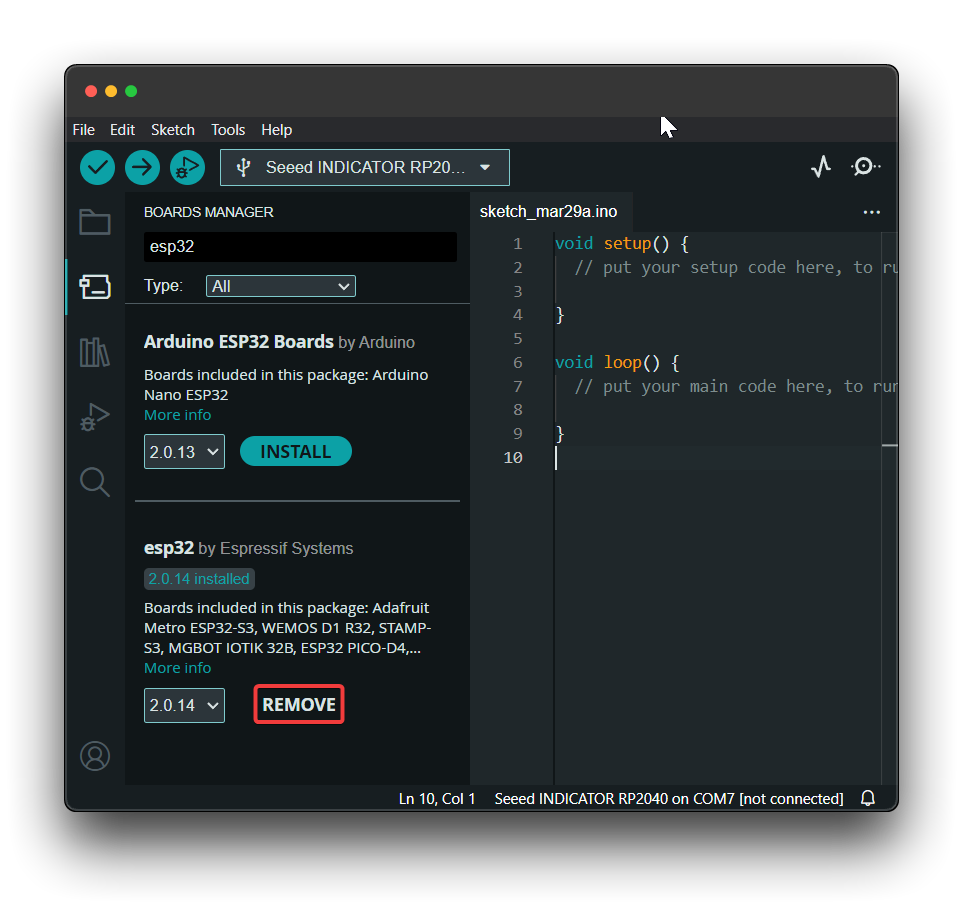The image size is (963, 908).
Task: Install Arduino ESP32 Boards package
Action: [295, 452]
